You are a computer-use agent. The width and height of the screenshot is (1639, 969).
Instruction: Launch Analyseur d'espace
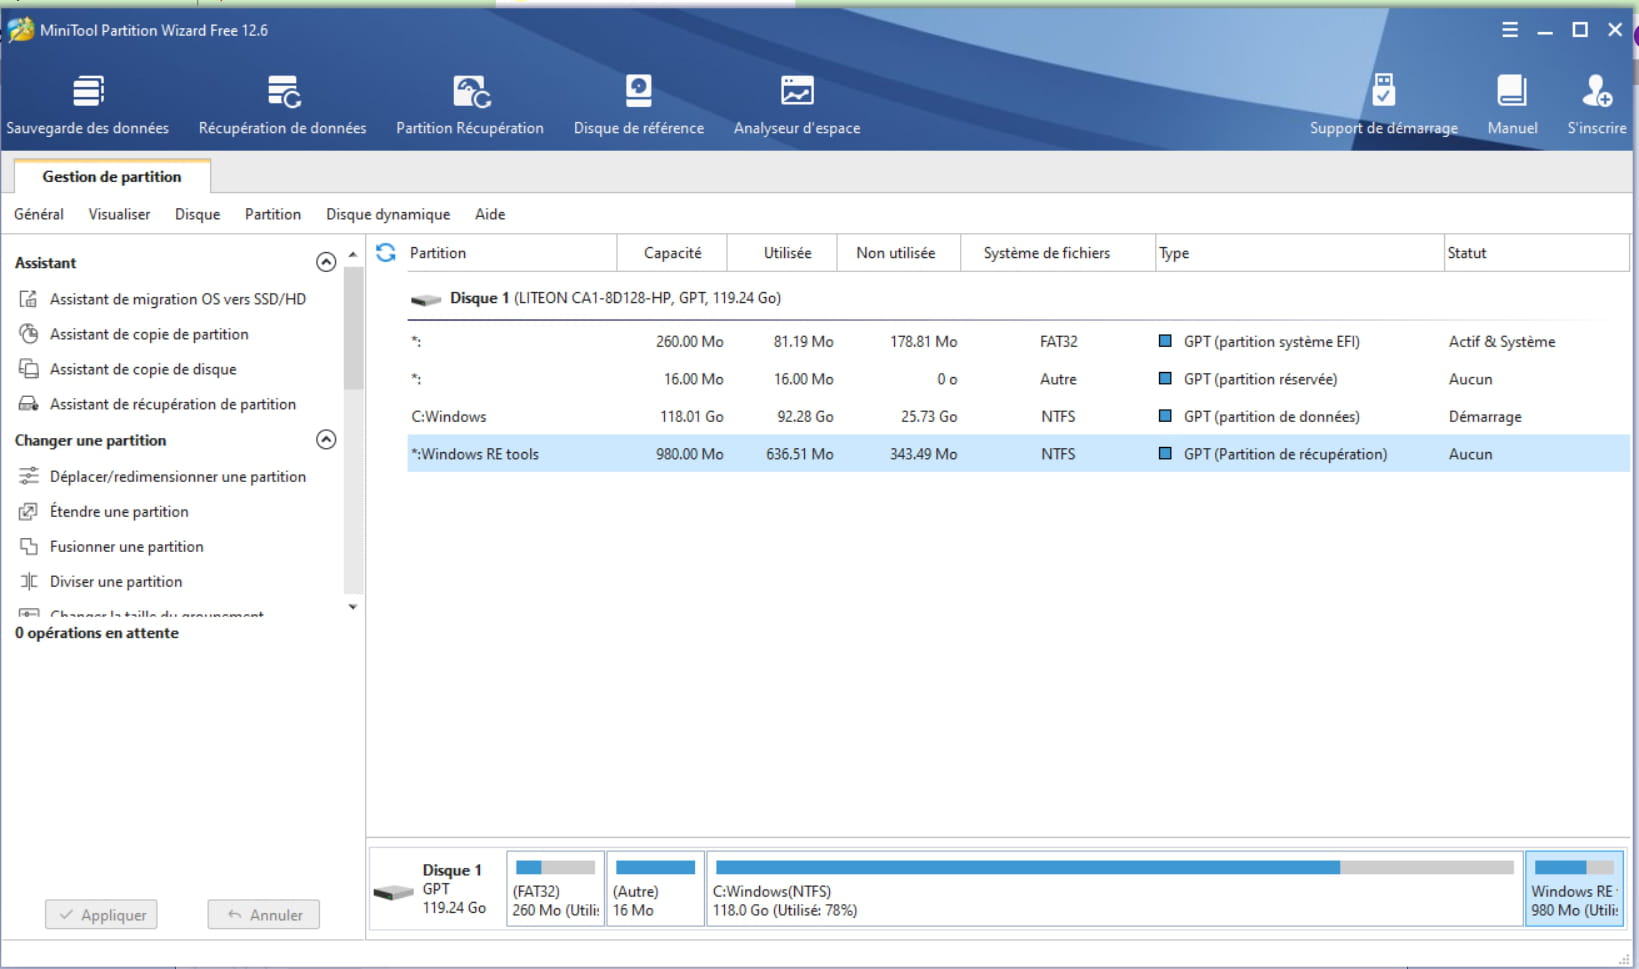coord(797,104)
